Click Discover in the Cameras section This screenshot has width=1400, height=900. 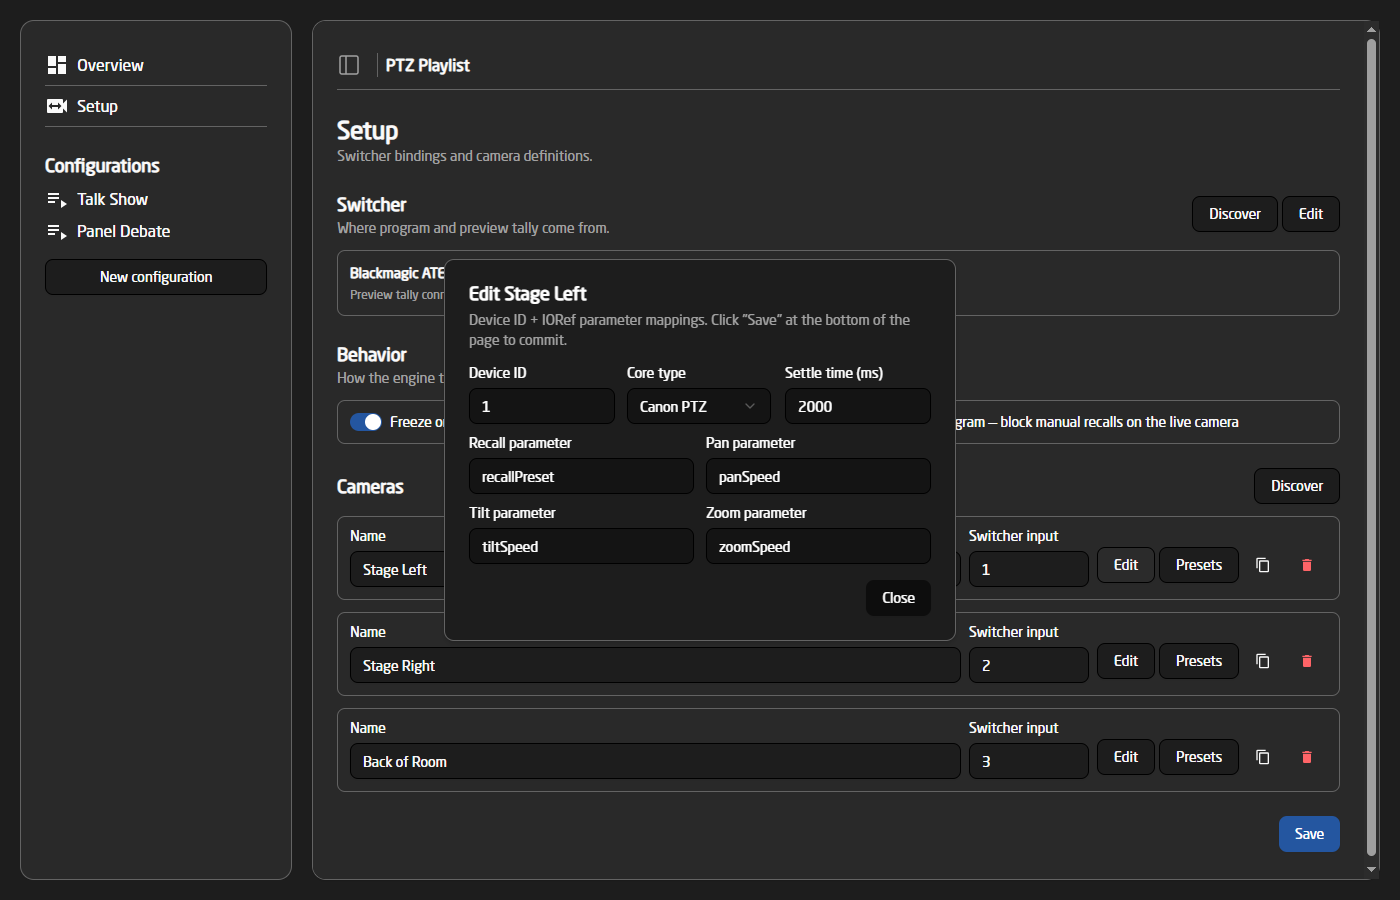pos(1297,486)
